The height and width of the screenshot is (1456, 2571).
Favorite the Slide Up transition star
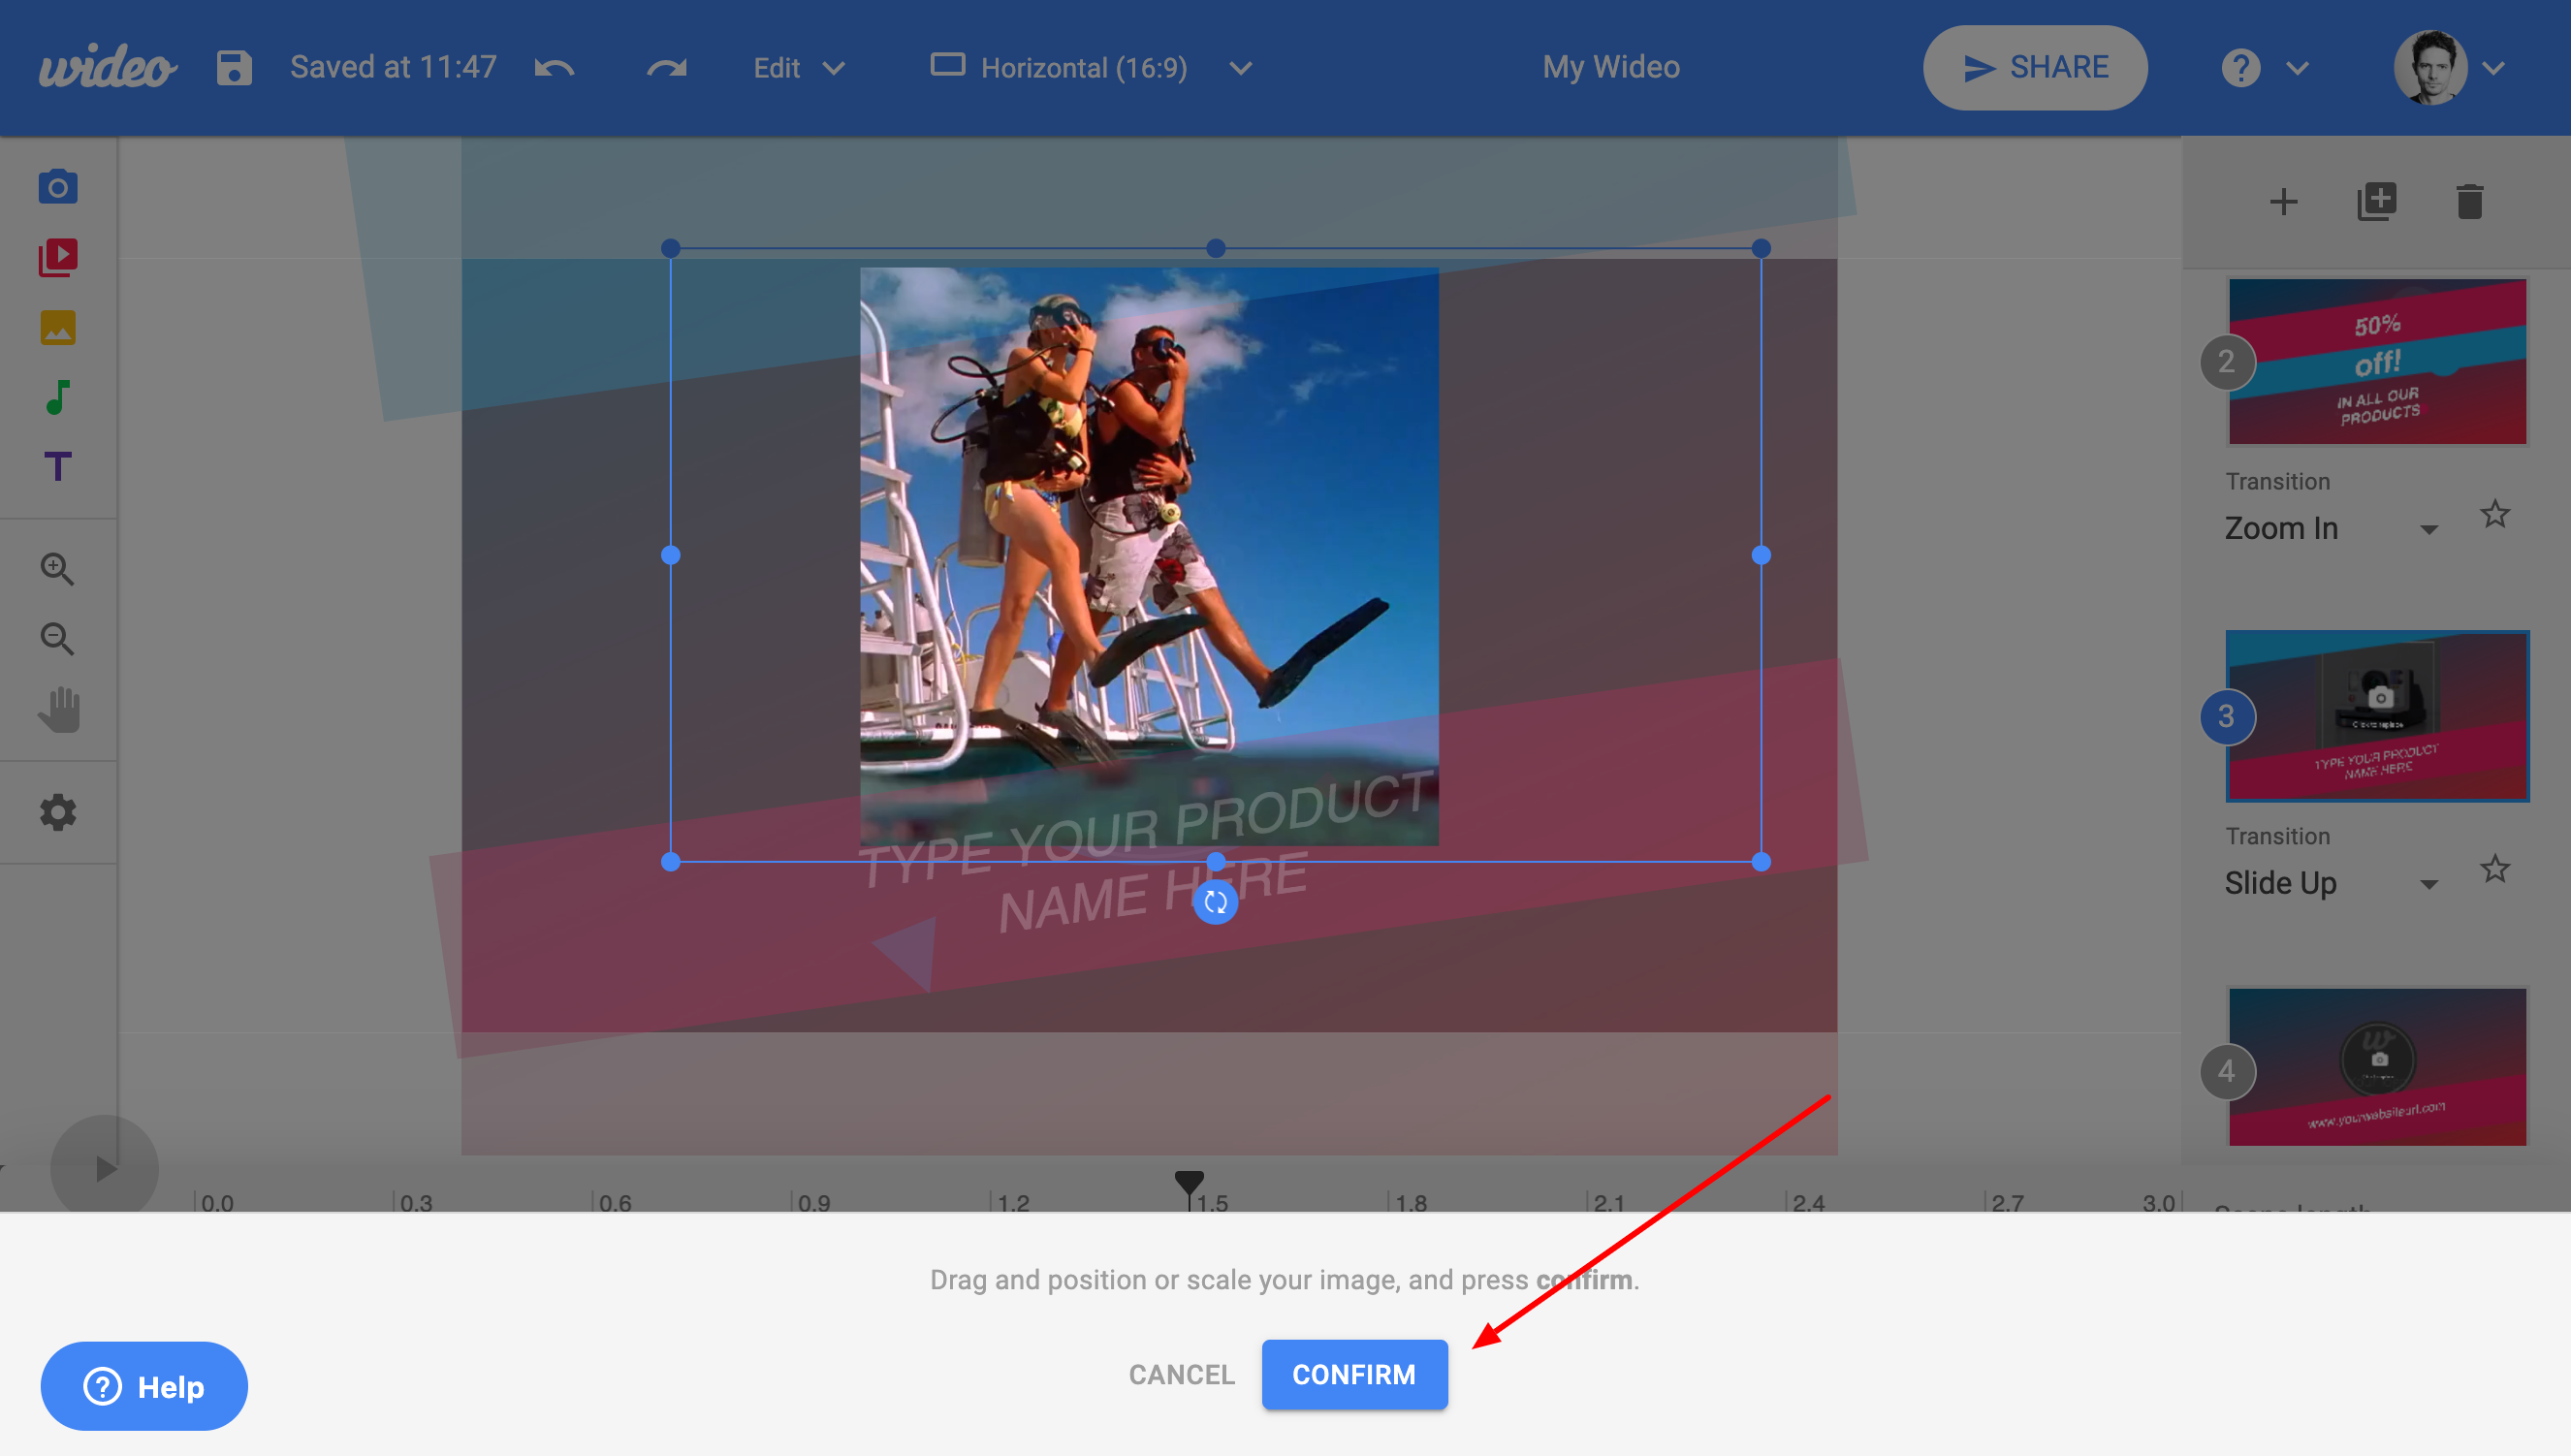coord(2495,869)
